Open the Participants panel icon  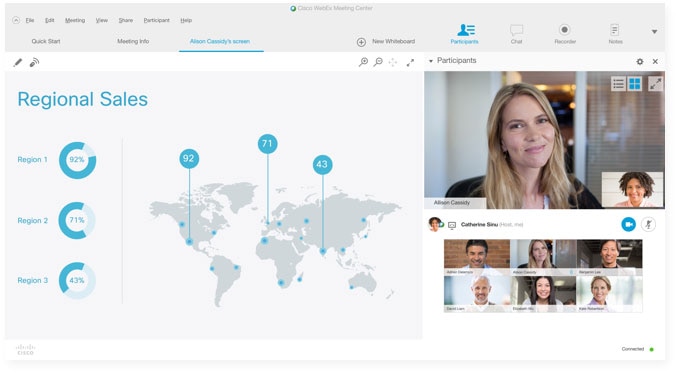pos(465,34)
